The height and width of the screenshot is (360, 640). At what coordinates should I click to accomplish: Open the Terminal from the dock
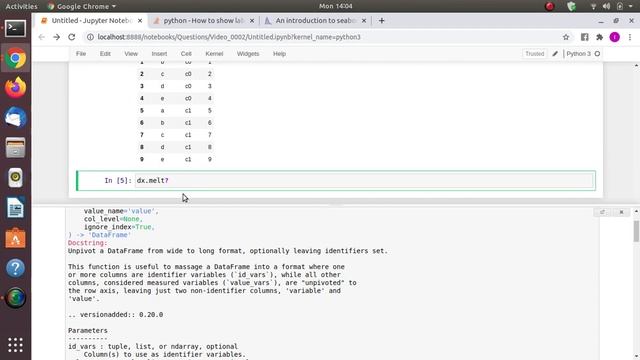point(15,29)
